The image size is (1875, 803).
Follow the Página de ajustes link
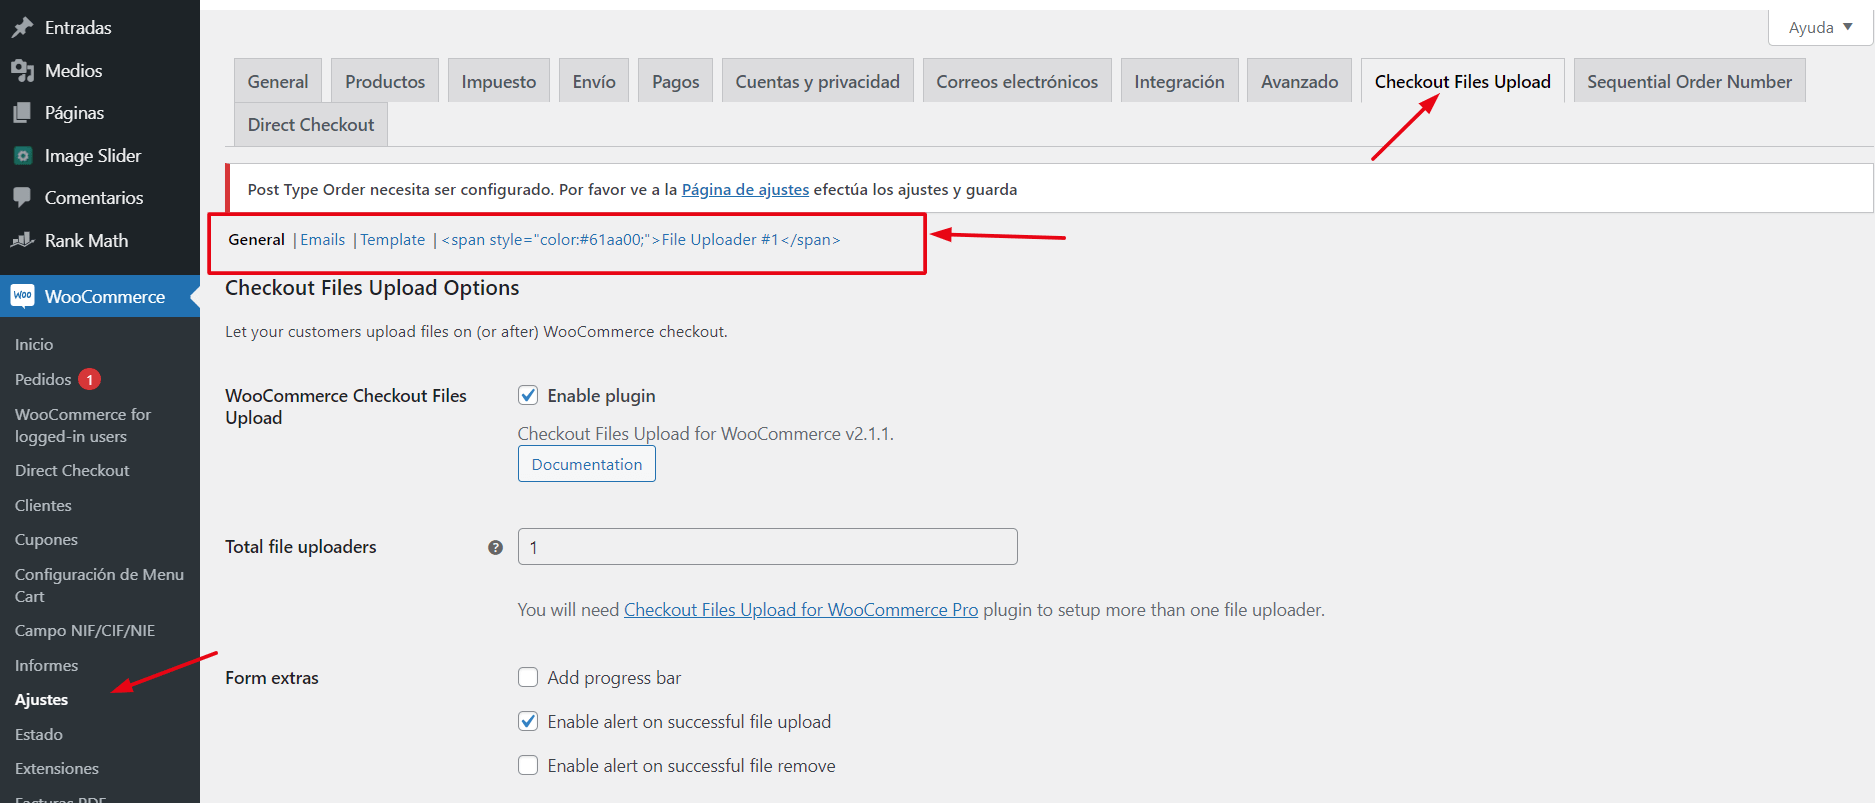[x=745, y=189]
